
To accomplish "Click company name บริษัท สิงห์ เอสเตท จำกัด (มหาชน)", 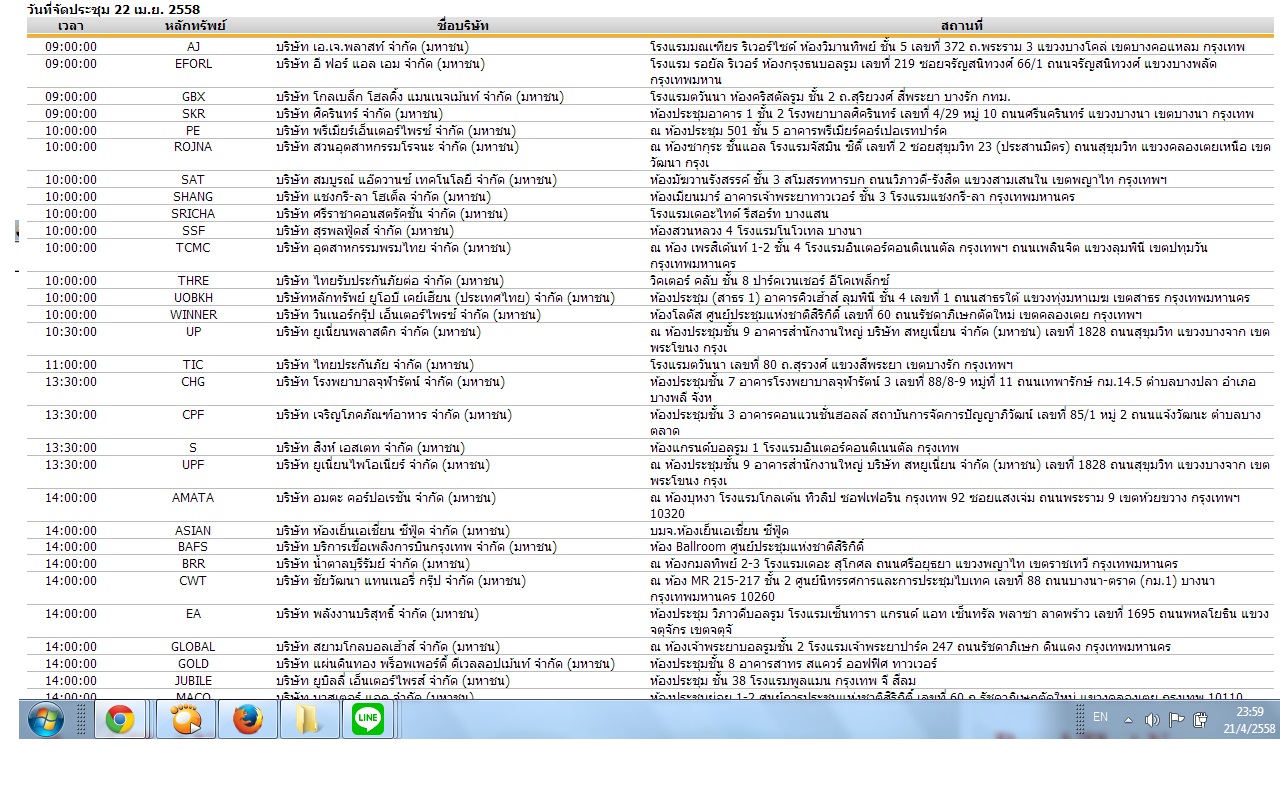I will pos(368,448).
